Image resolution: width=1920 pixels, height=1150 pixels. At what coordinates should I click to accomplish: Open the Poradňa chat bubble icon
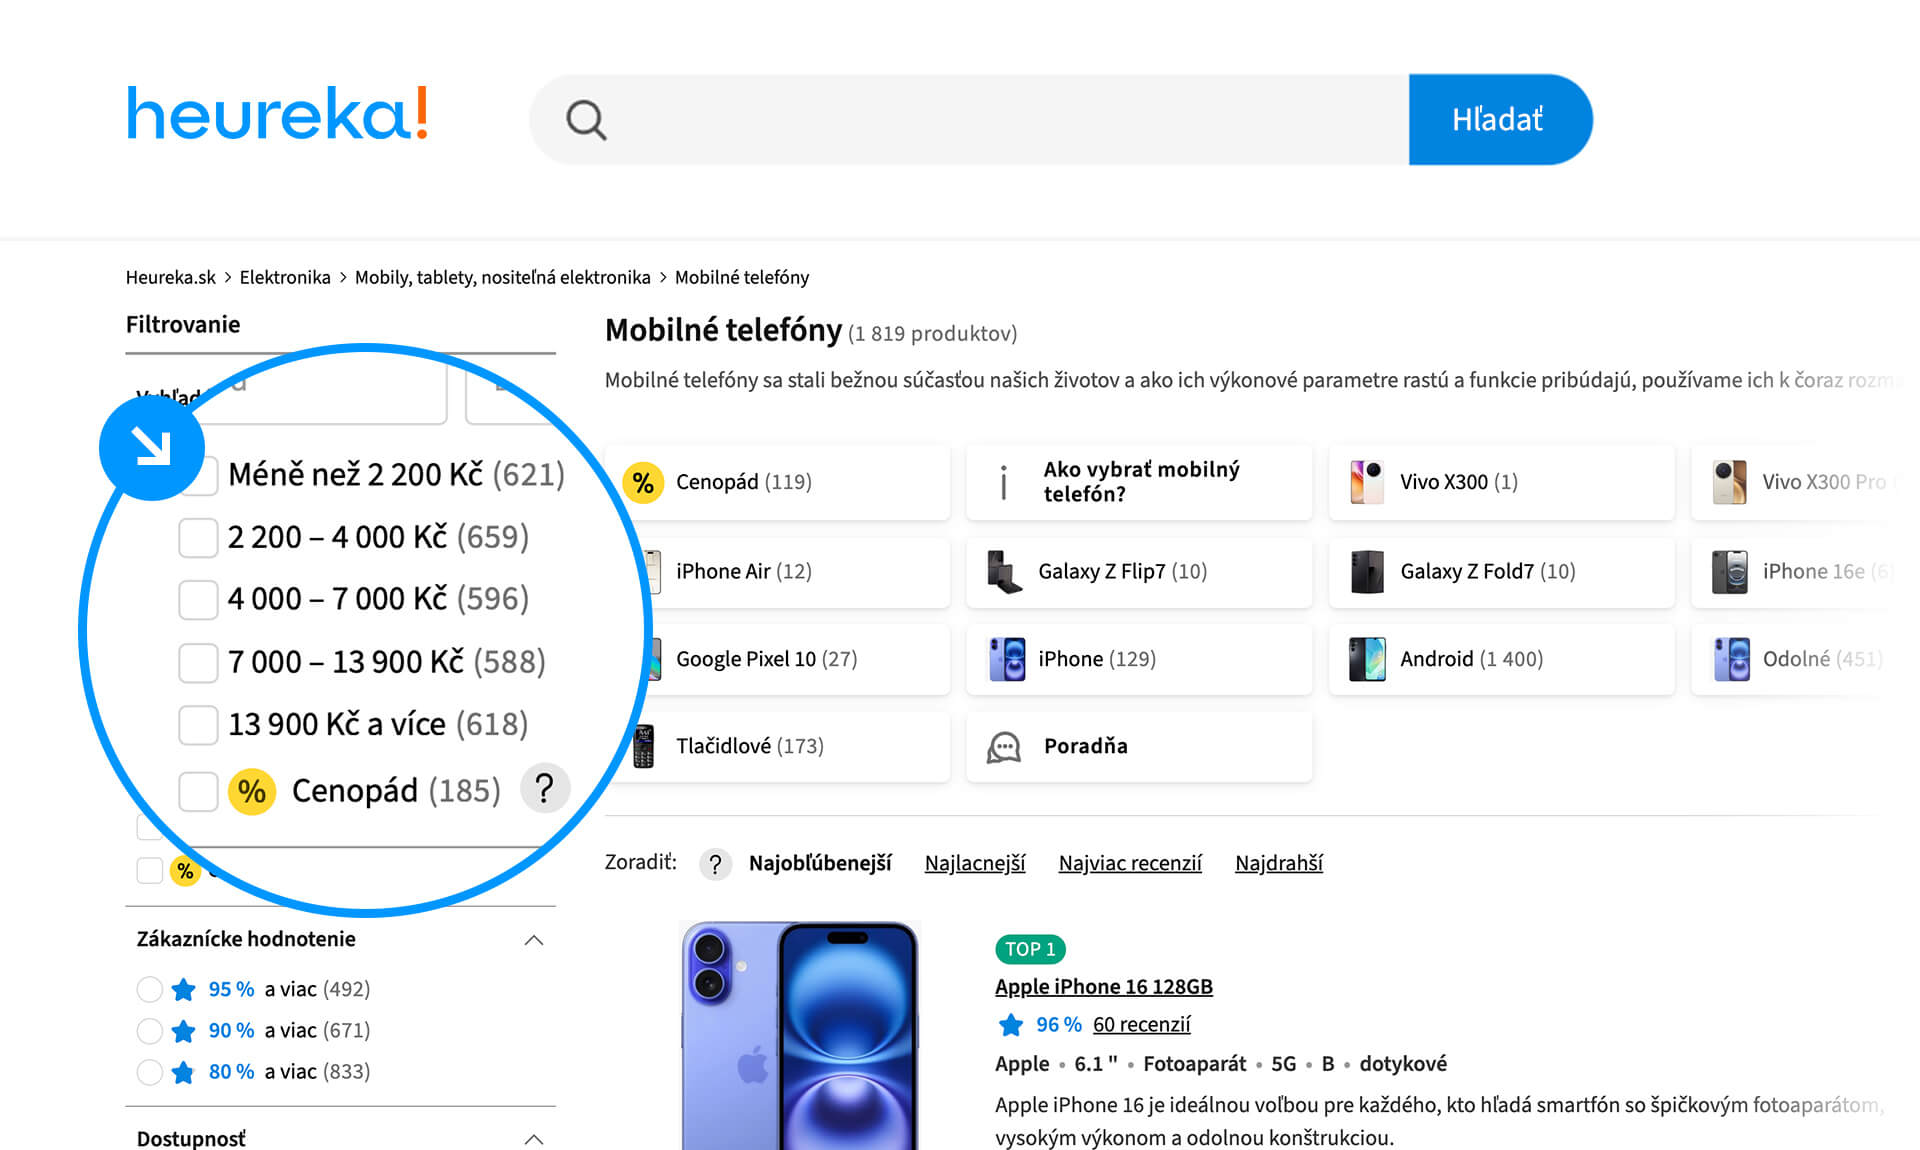click(x=1004, y=746)
